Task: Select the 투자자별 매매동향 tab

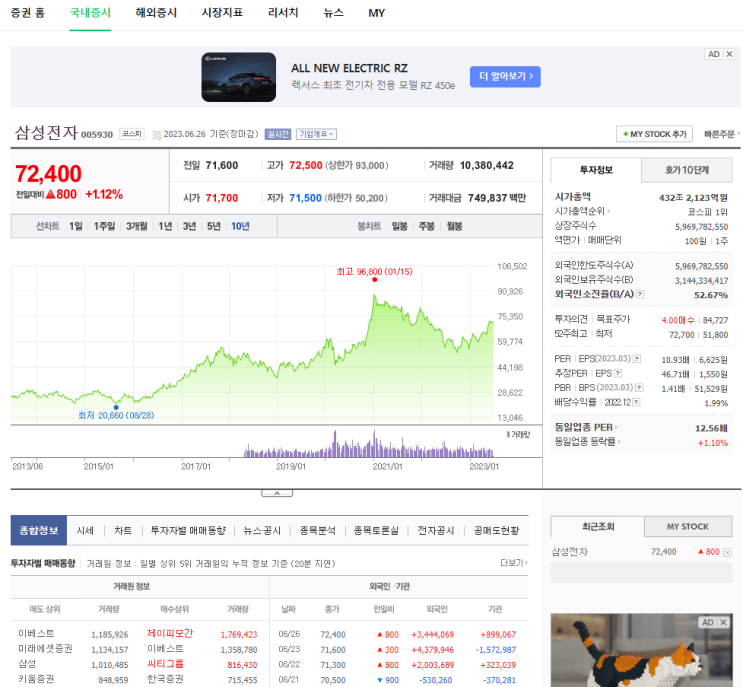Action: coord(188,531)
